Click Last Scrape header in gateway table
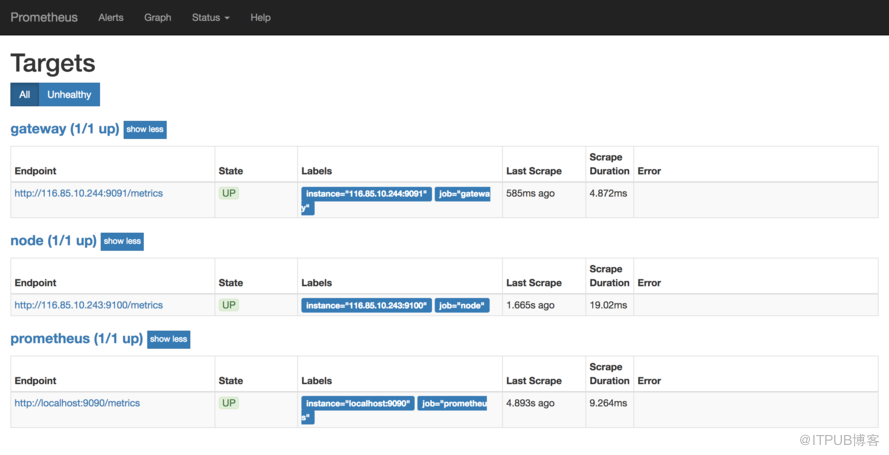Image resolution: width=889 pixels, height=455 pixels. tap(534, 171)
